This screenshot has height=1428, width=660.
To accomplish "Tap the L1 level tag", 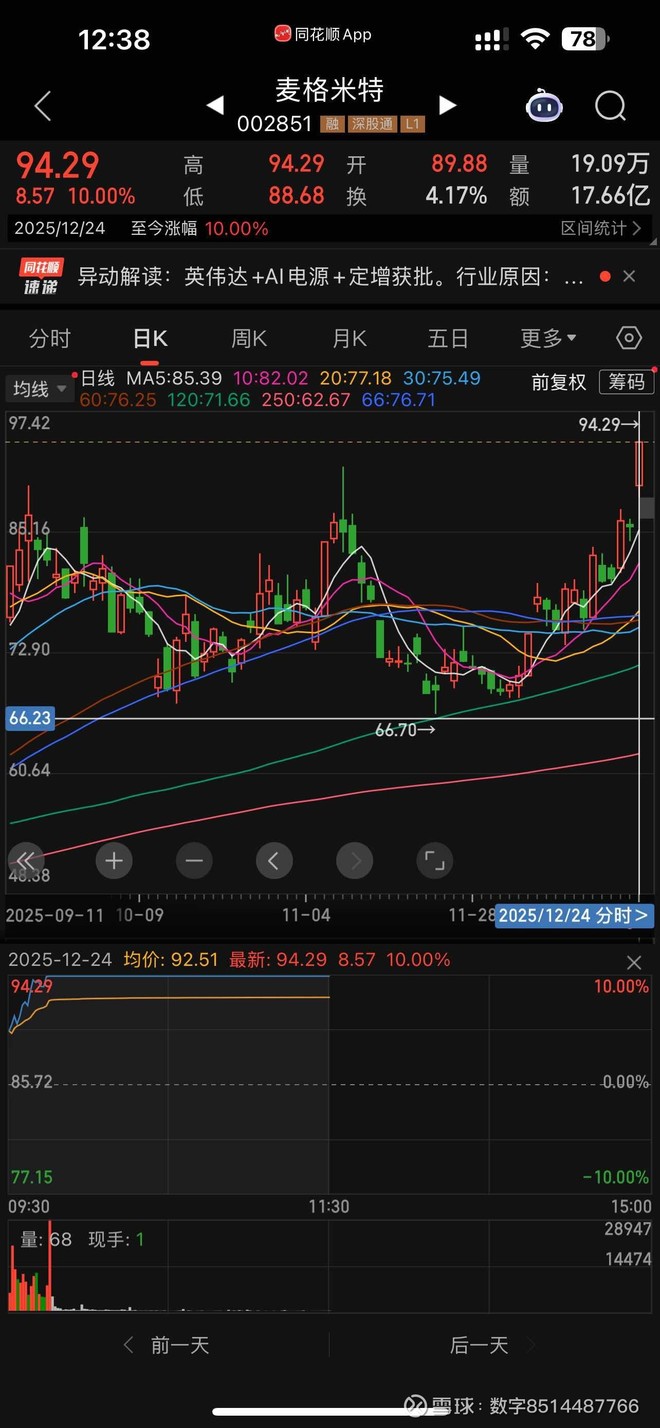I will (x=412, y=124).
